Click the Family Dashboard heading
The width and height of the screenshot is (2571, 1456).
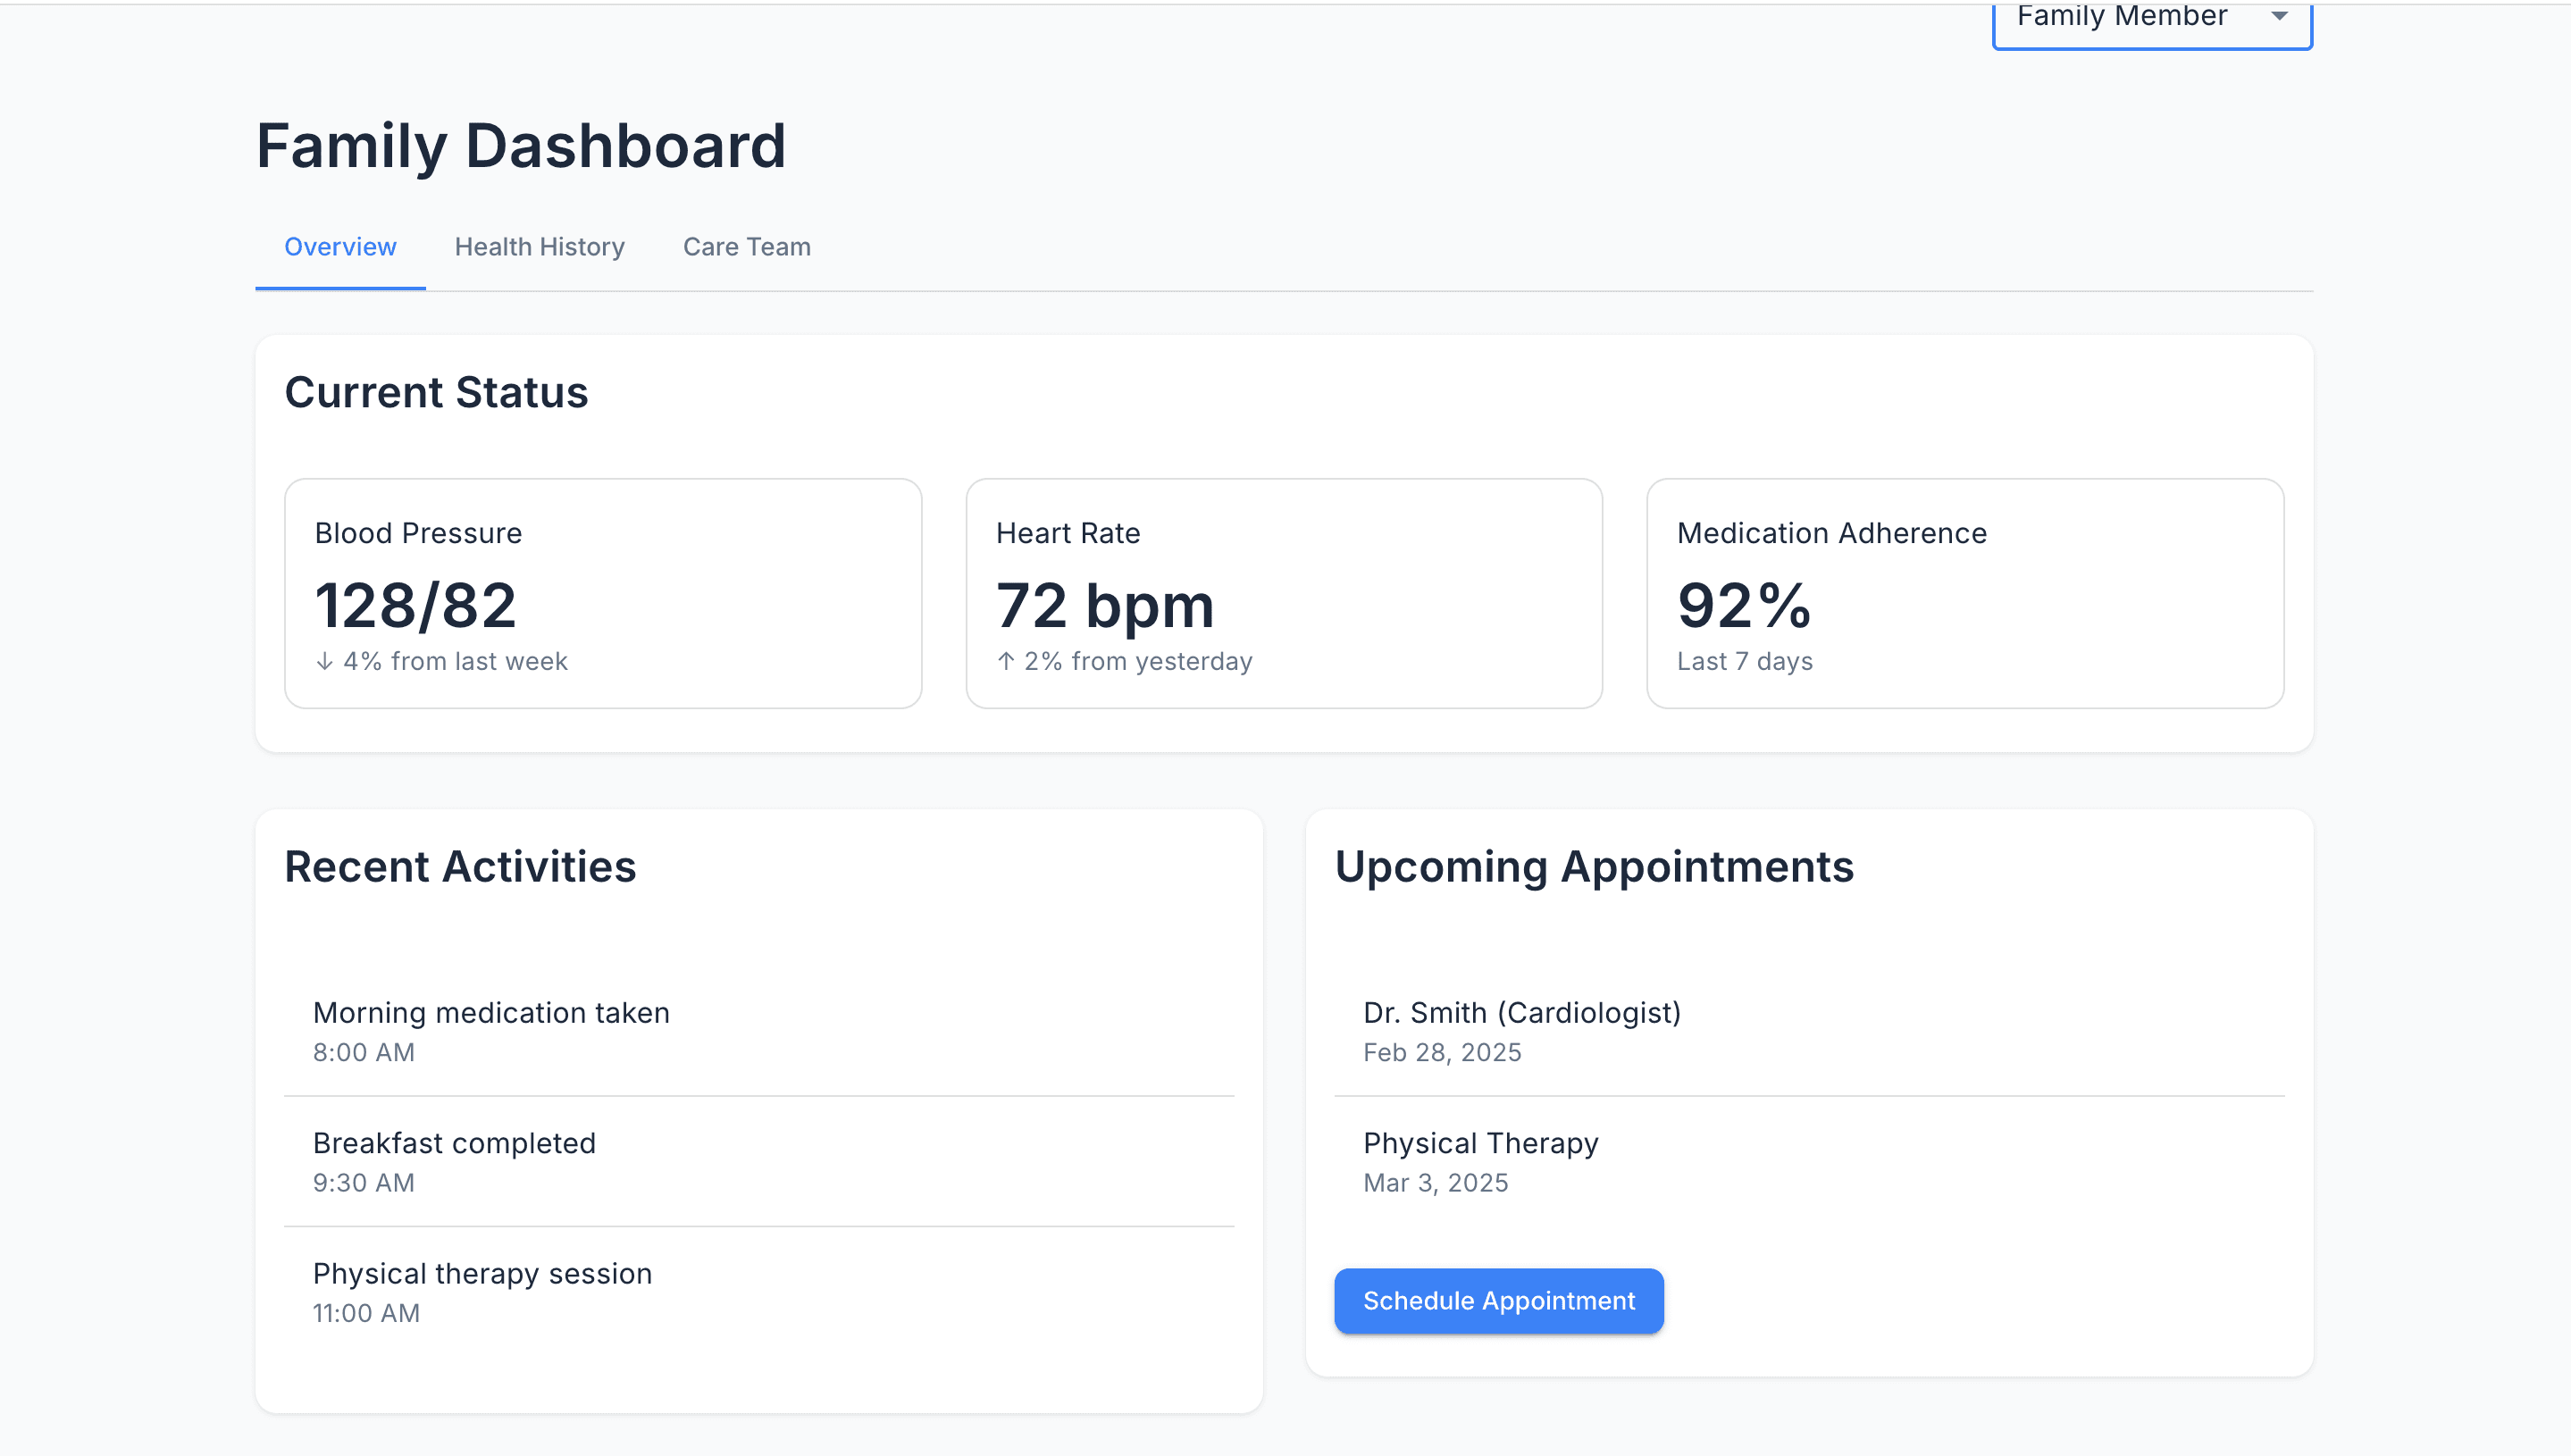(x=521, y=146)
